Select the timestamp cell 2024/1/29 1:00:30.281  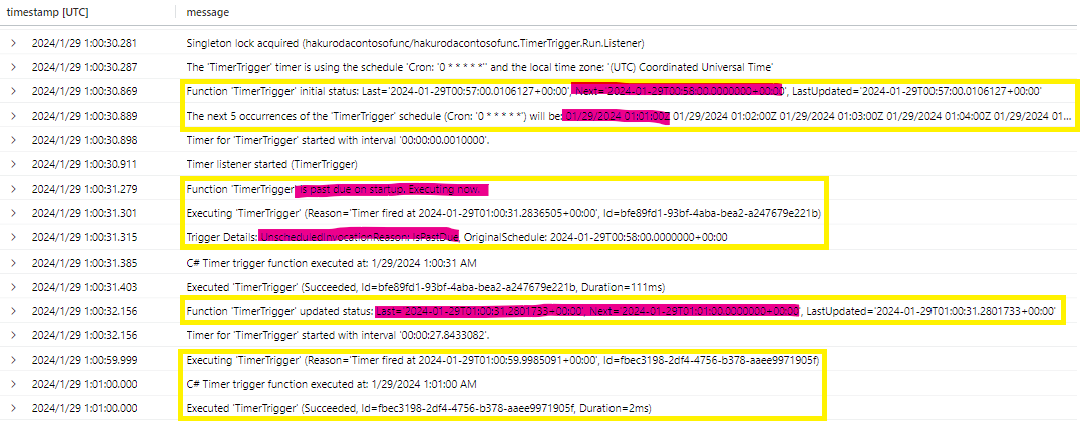point(84,44)
